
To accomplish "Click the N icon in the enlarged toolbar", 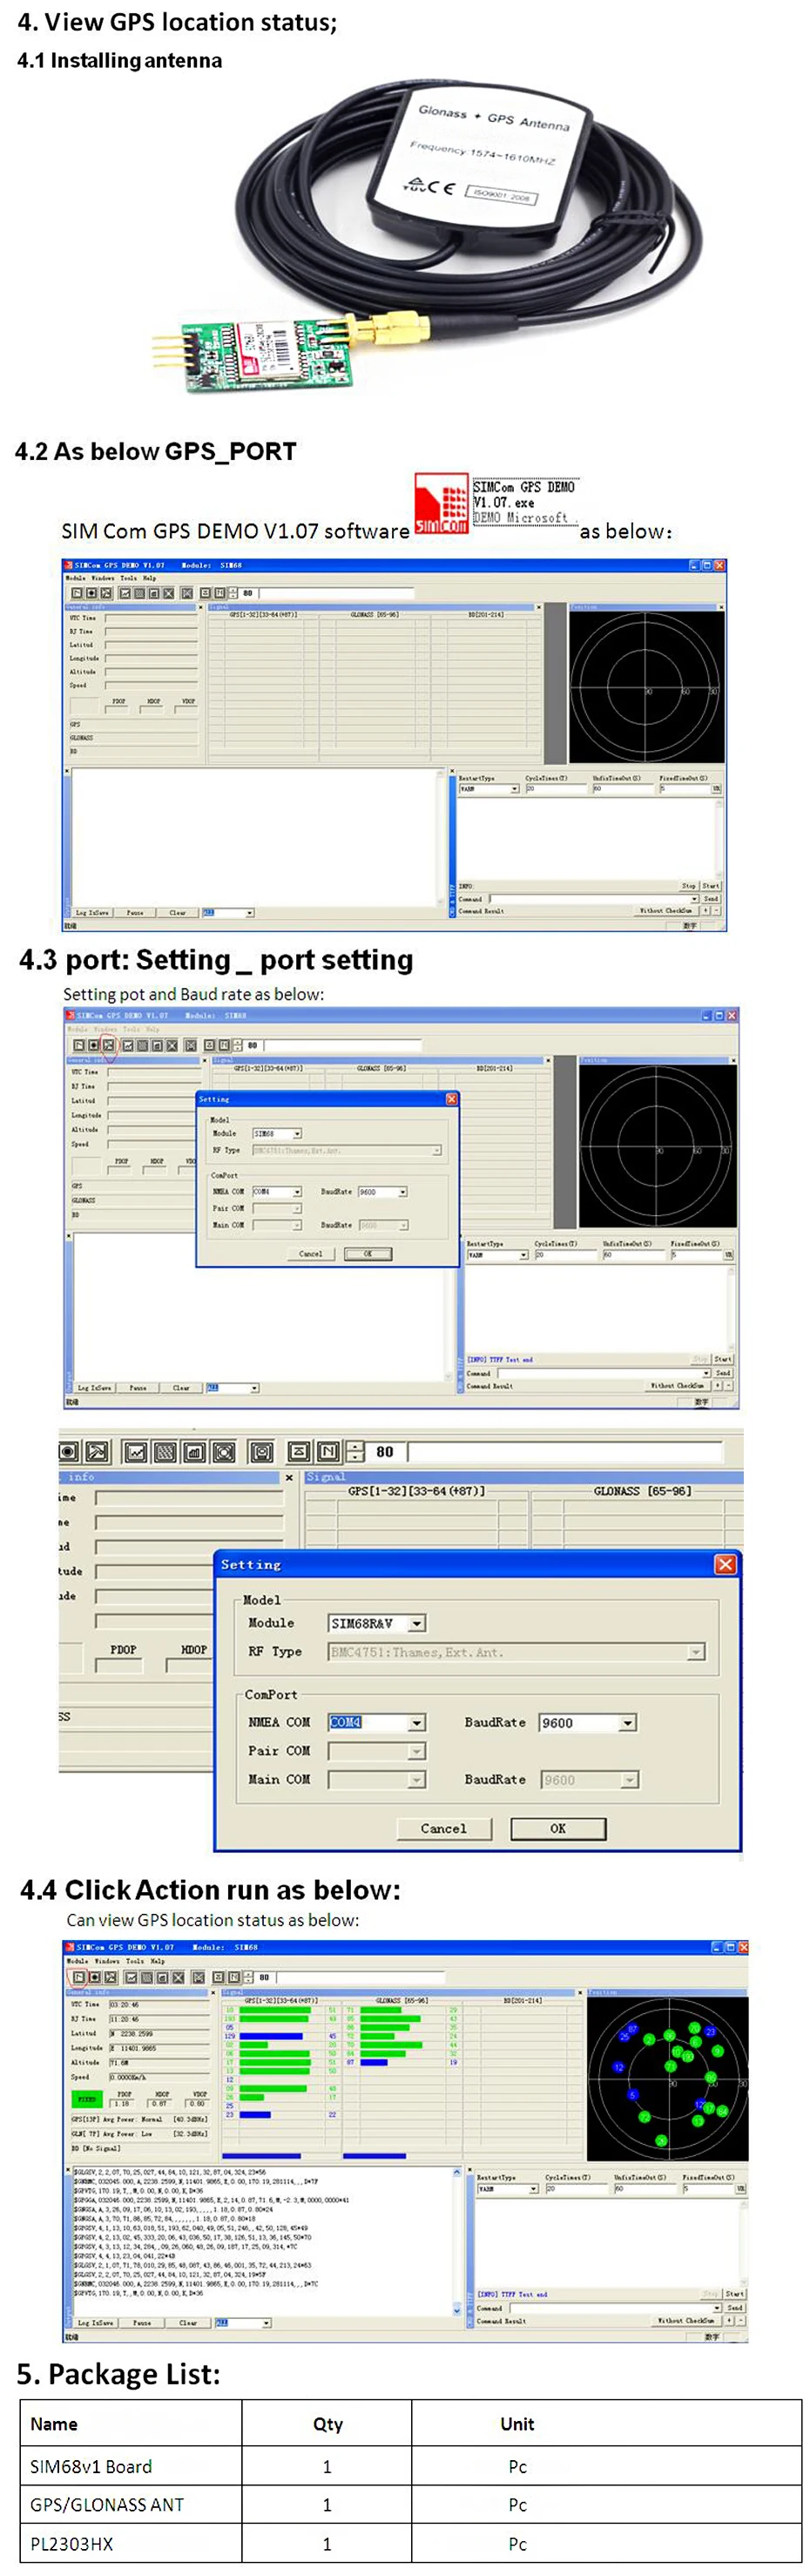I will point(328,1451).
